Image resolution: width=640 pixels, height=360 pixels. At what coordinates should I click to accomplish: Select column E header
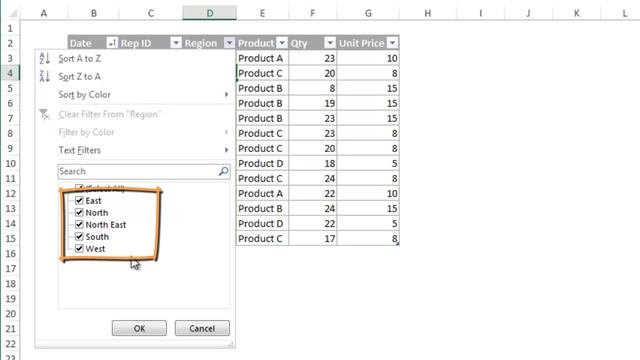pyautogui.click(x=262, y=13)
